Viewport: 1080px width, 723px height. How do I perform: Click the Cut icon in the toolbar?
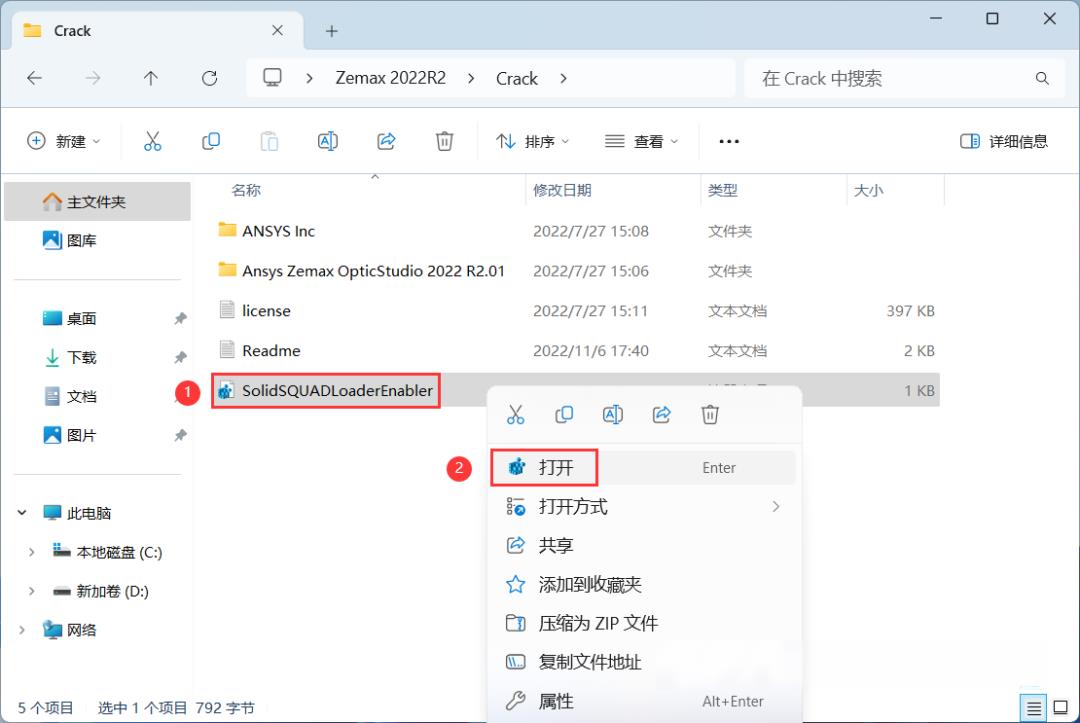coord(152,141)
